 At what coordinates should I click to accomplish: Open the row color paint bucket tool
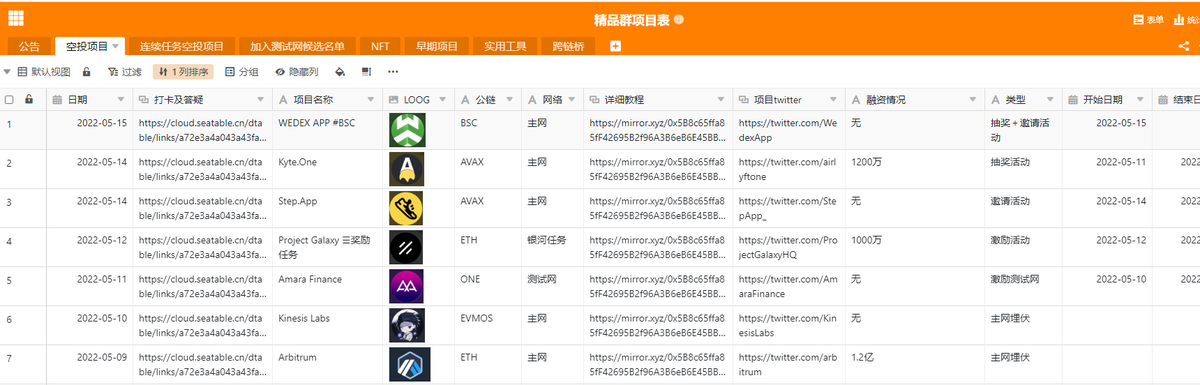tap(339, 72)
